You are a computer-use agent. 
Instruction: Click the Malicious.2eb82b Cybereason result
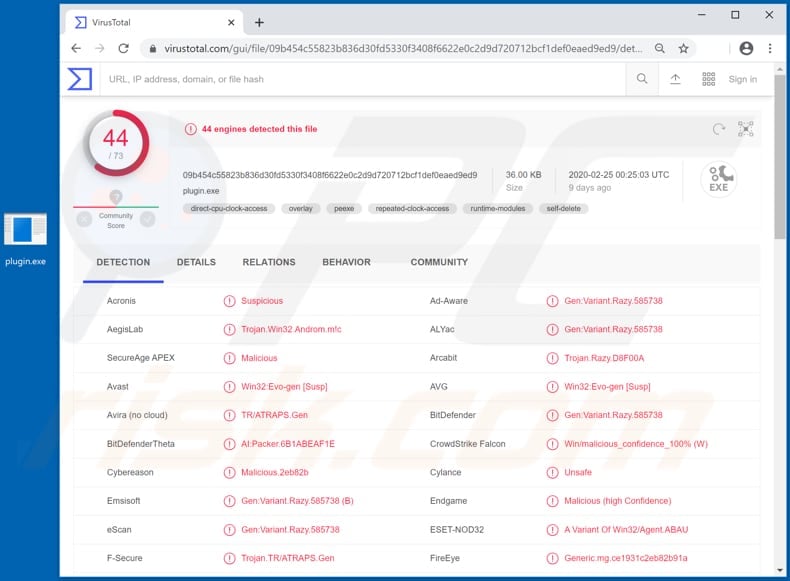click(274, 472)
